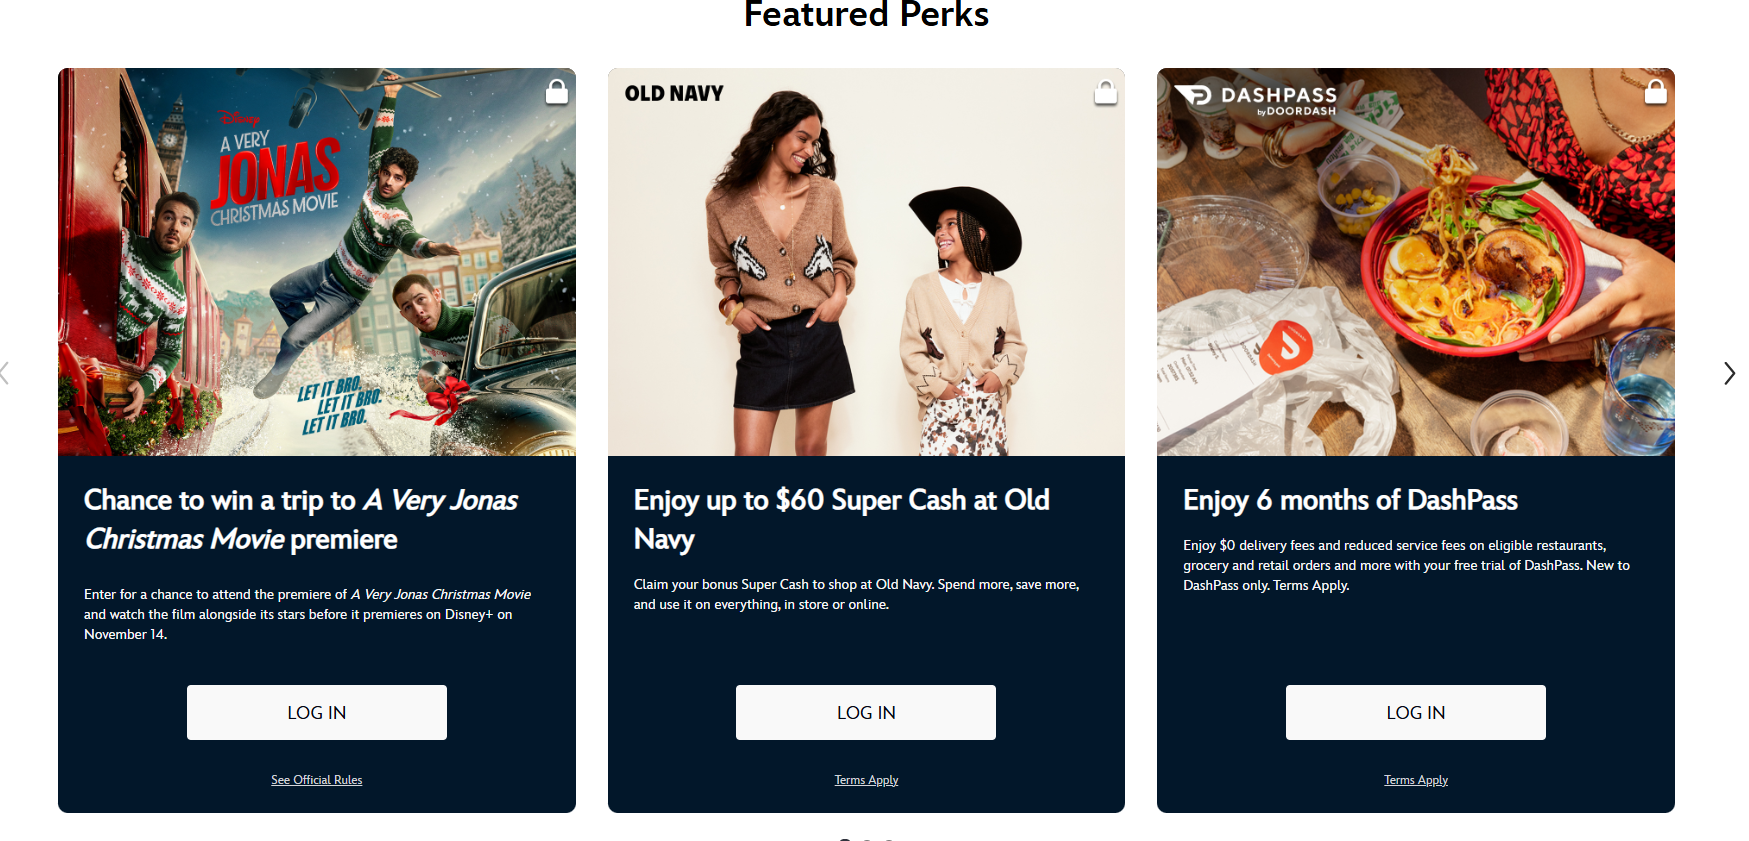Click the lock icon on Old Navy card
This screenshot has height=841, width=1749.
[x=1105, y=92]
